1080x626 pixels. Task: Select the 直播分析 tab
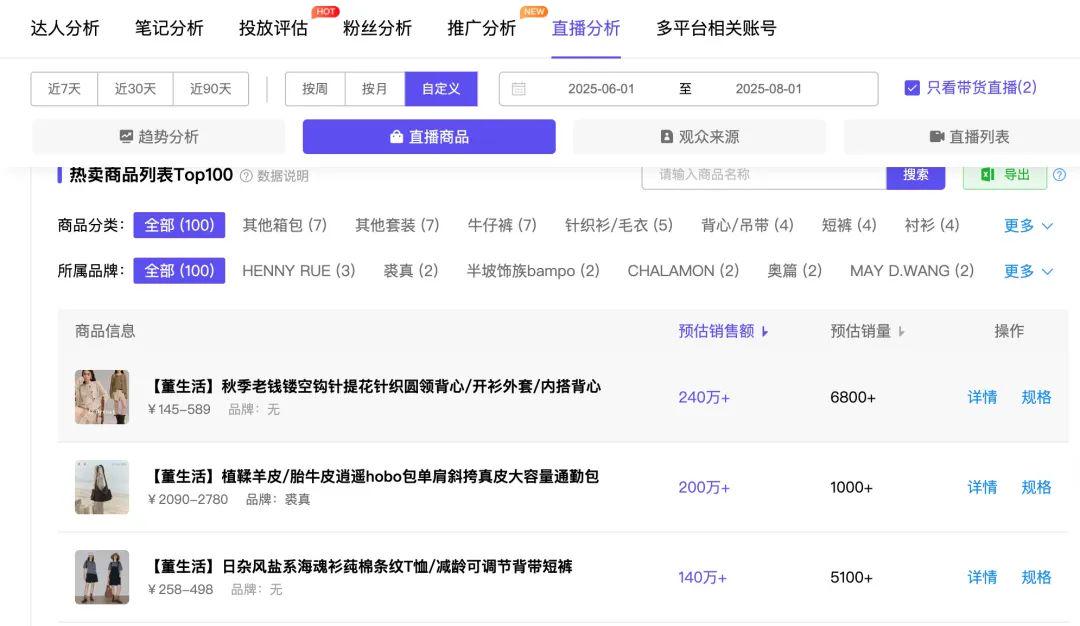586,28
